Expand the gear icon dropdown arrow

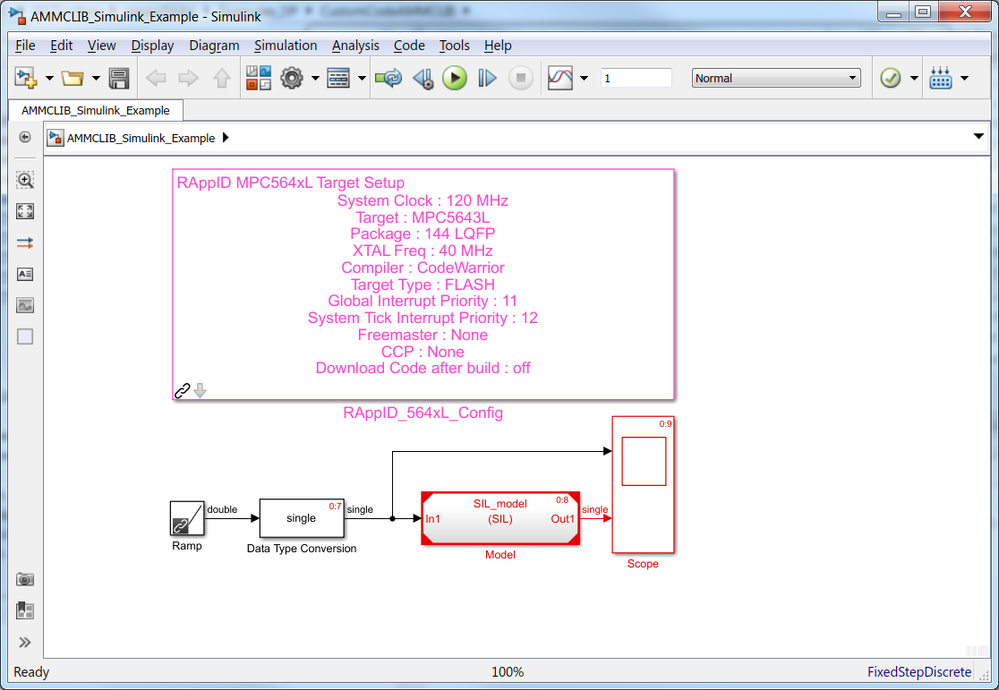click(x=315, y=78)
